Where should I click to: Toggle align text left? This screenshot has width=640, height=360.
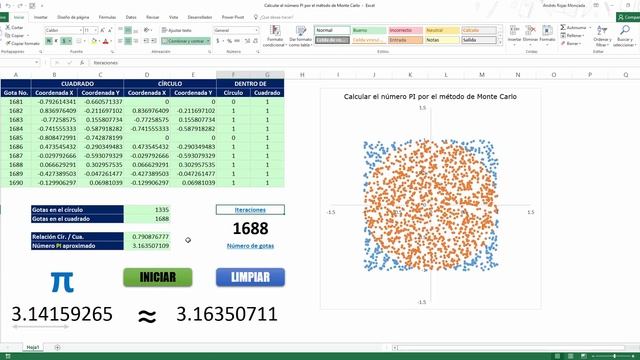[120, 41]
